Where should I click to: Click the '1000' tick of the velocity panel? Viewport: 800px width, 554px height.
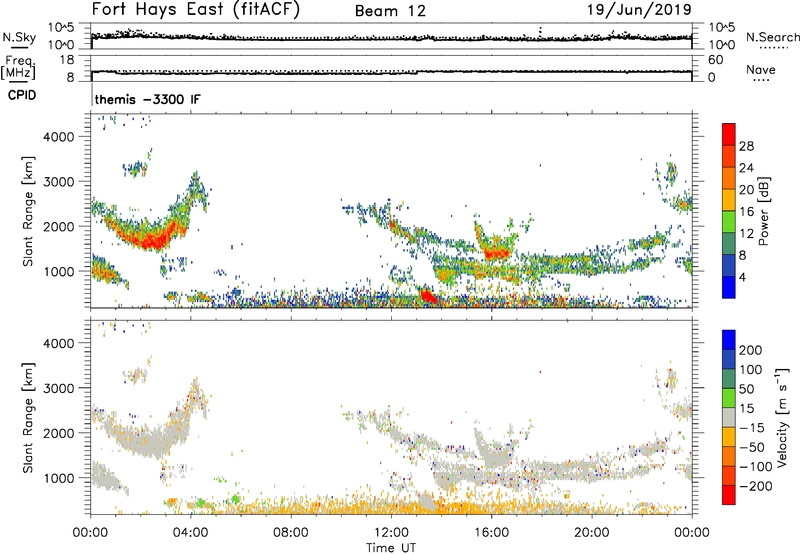[58, 478]
